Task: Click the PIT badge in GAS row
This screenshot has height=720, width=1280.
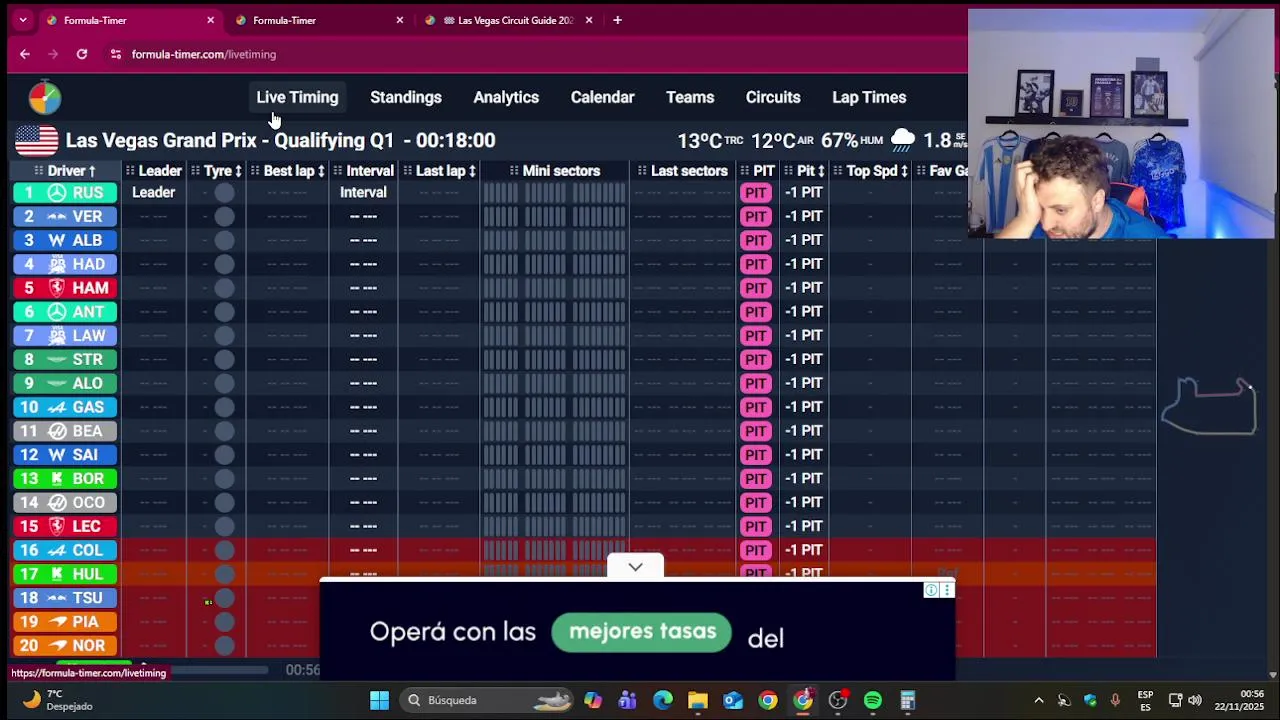Action: click(755, 407)
